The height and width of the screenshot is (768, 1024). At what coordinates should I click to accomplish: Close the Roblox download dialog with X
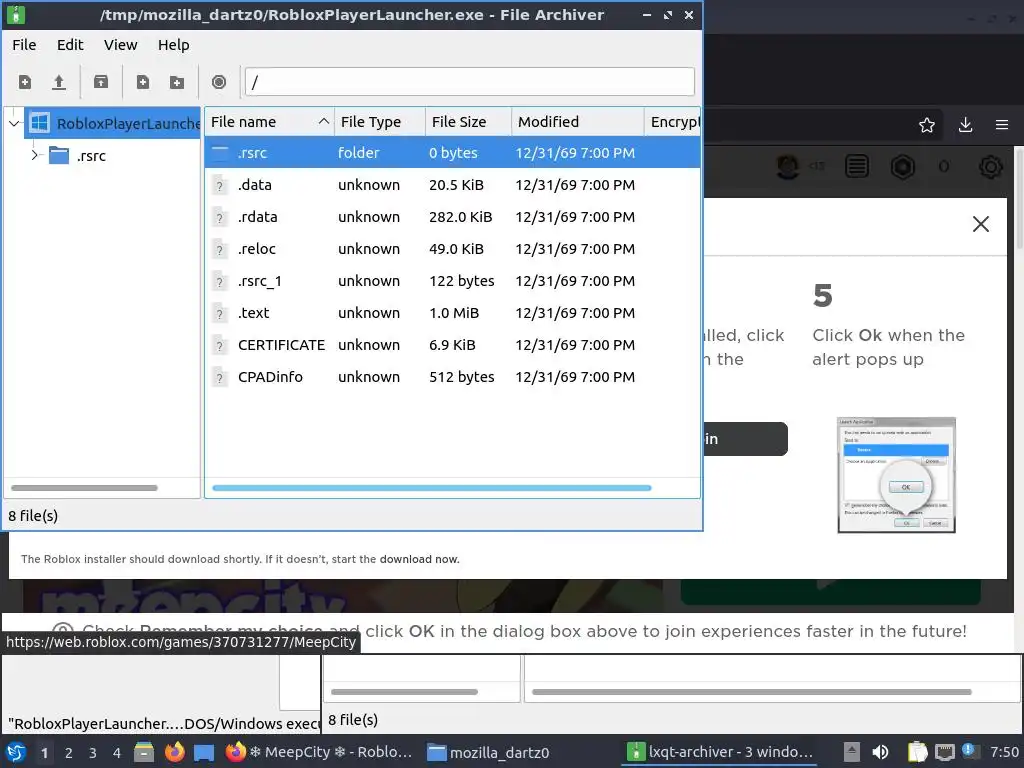pos(980,225)
